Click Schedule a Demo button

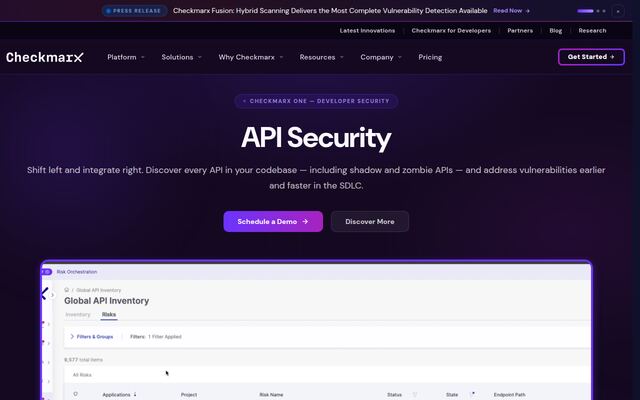[x=273, y=221]
